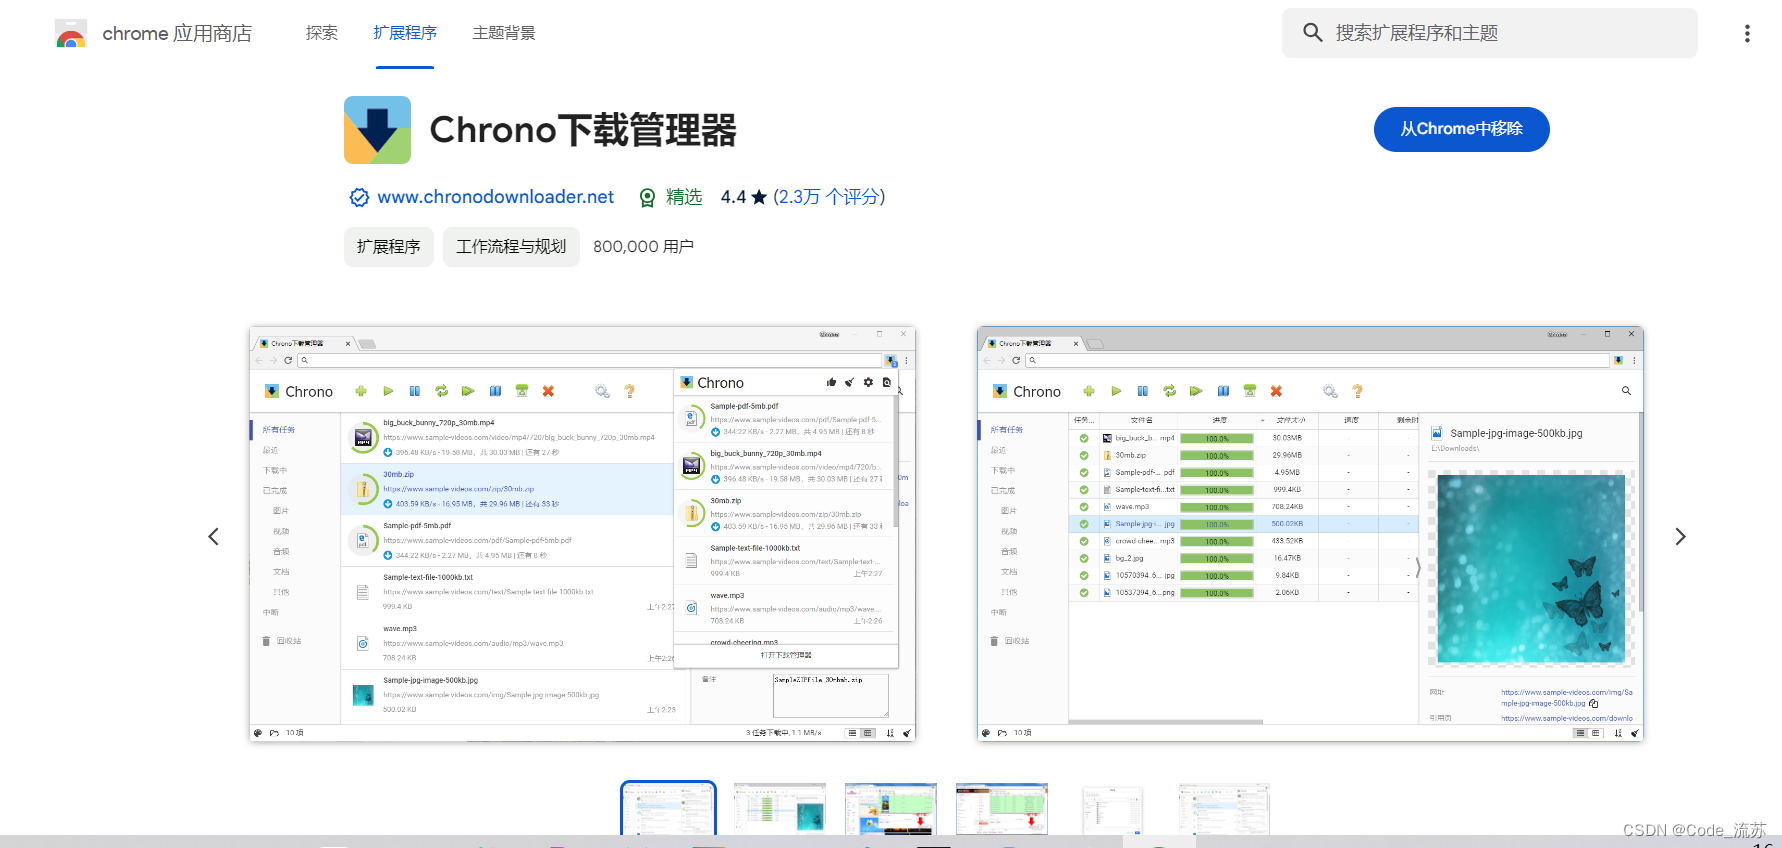Select the carousel thumbnail with butterfly picture
The image size is (1782, 848).
(780, 808)
